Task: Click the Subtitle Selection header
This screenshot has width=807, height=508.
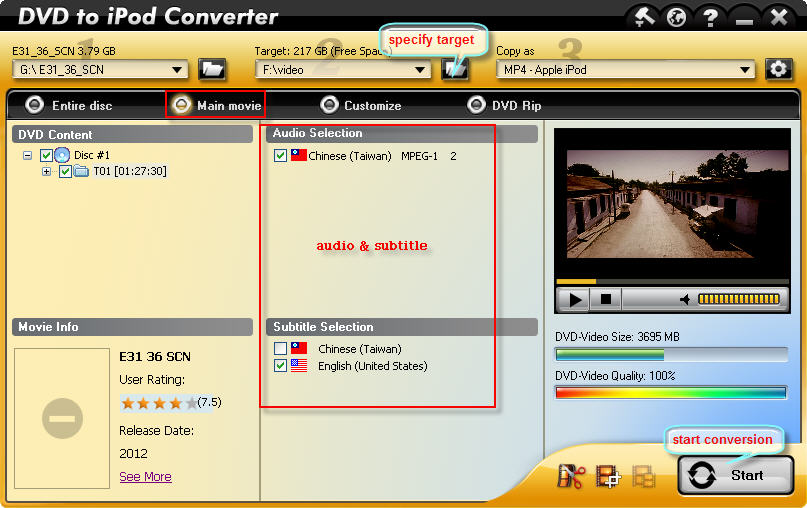Action: tap(402, 327)
